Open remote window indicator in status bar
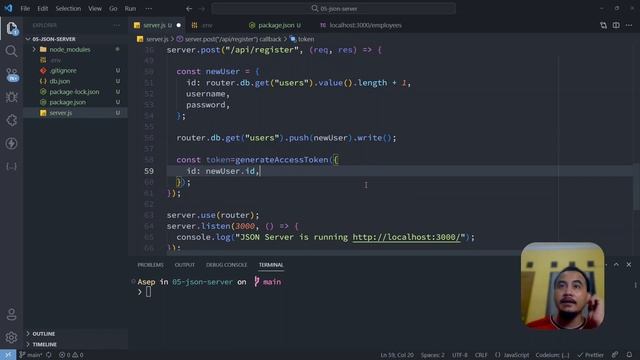This screenshot has width=640, height=360. point(8,355)
